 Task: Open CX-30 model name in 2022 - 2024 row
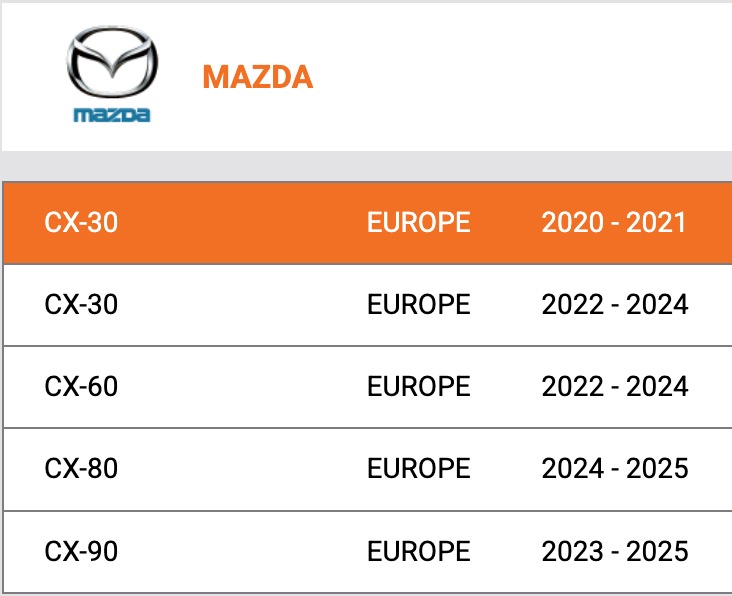point(81,304)
